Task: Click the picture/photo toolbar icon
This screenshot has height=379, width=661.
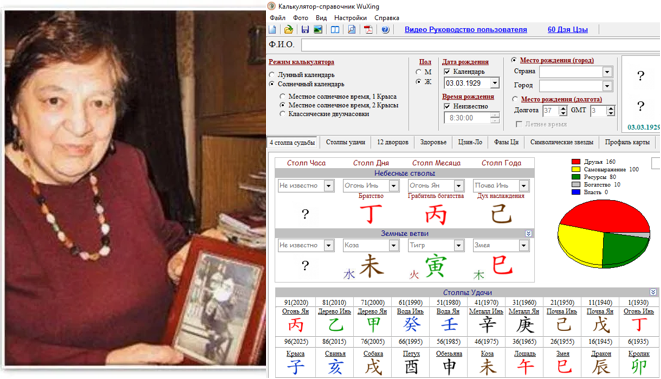Action: [x=318, y=30]
